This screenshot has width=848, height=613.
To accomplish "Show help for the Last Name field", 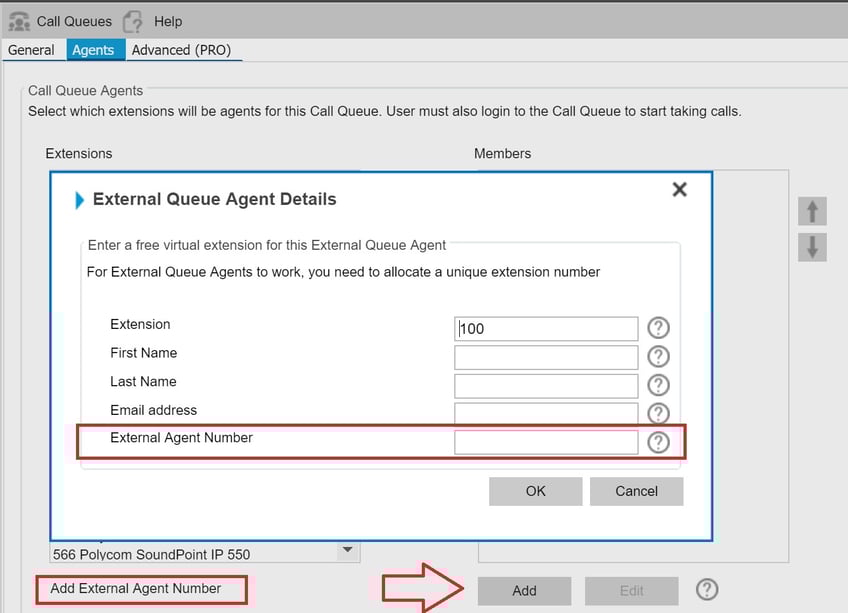I will point(658,385).
